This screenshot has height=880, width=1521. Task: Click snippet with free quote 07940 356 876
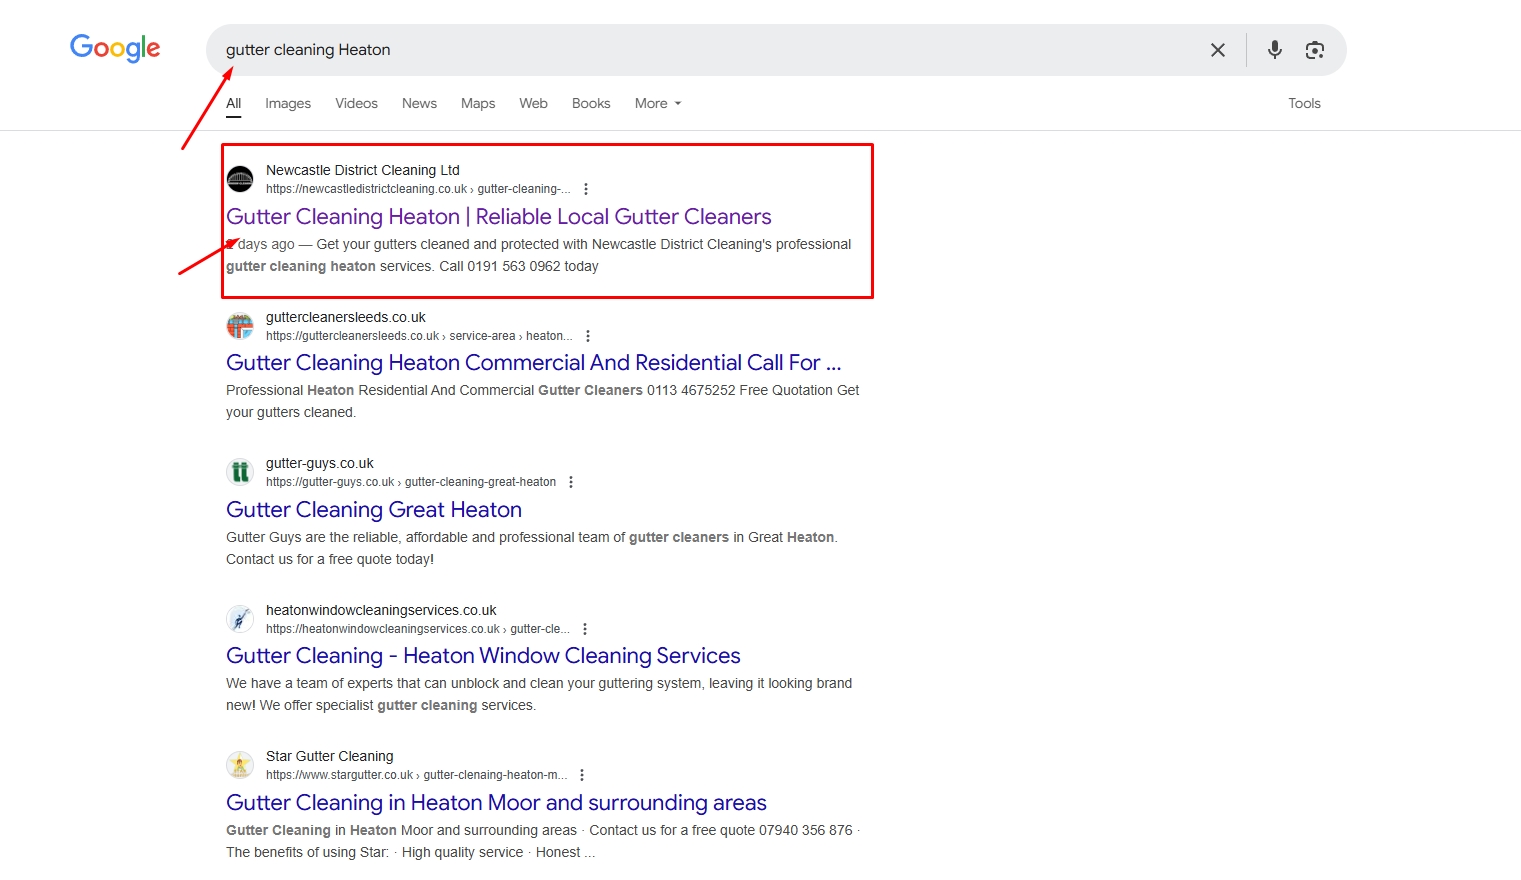tap(543, 841)
